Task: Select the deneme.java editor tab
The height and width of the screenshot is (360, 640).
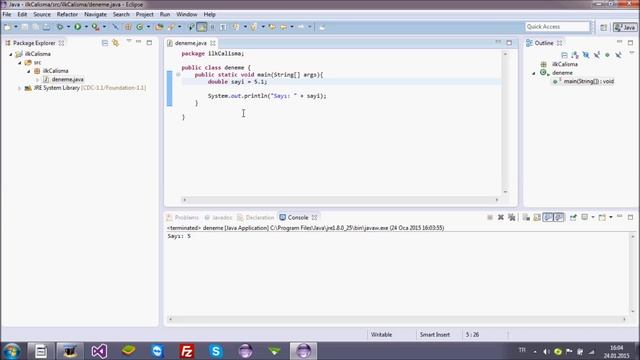Action: point(191,43)
